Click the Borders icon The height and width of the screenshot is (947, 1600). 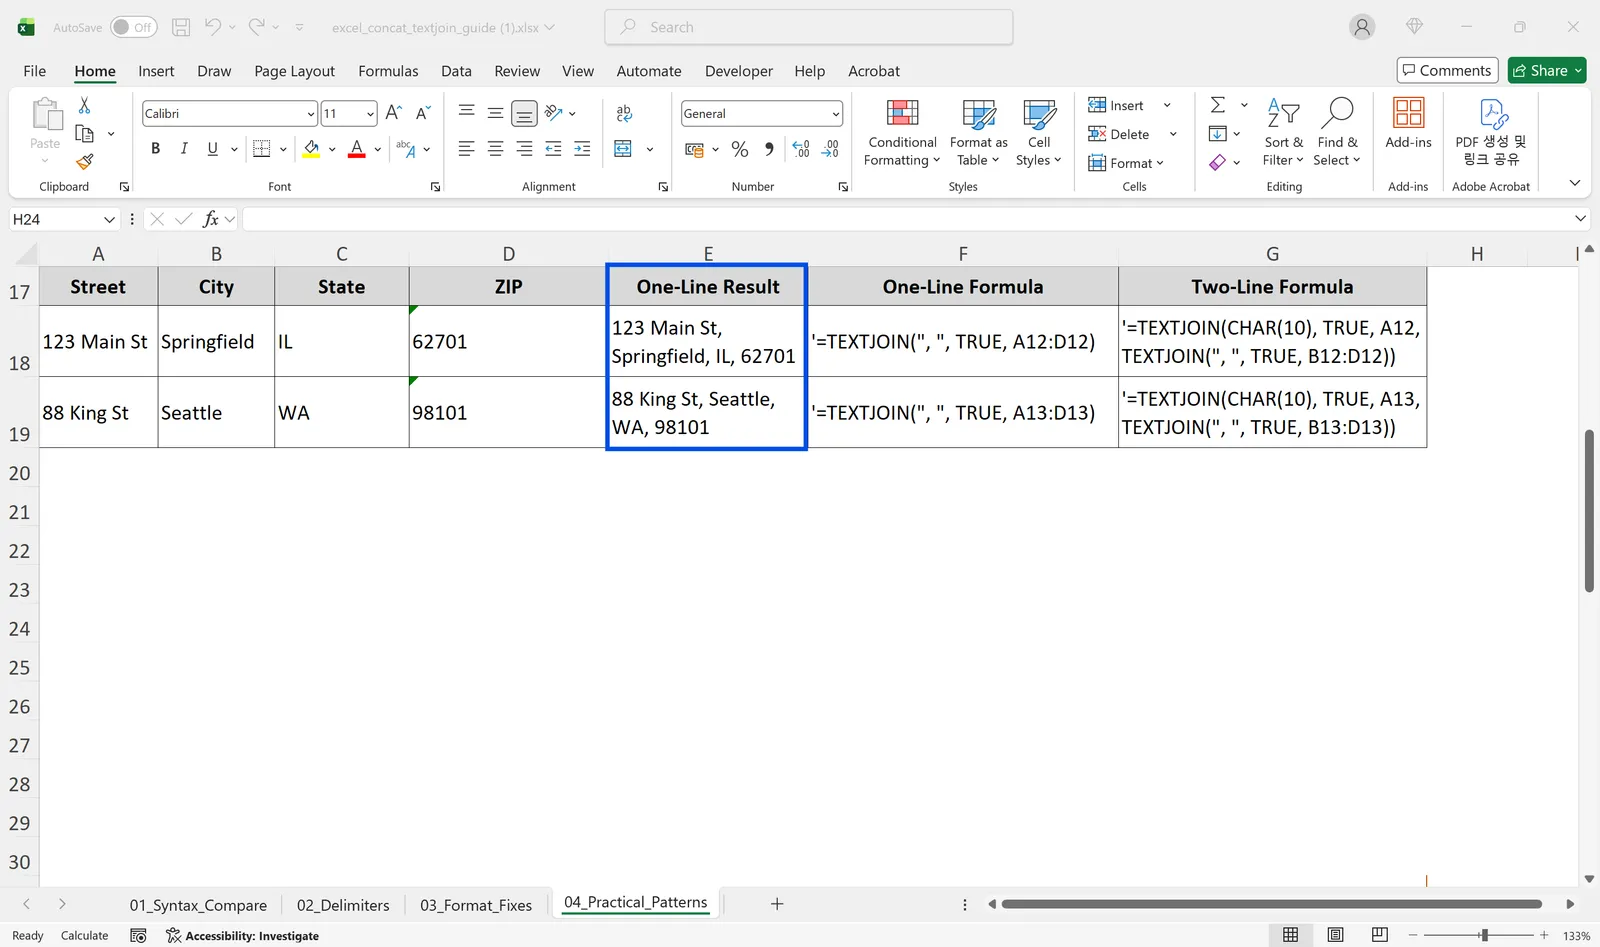[x=262, y=149]
